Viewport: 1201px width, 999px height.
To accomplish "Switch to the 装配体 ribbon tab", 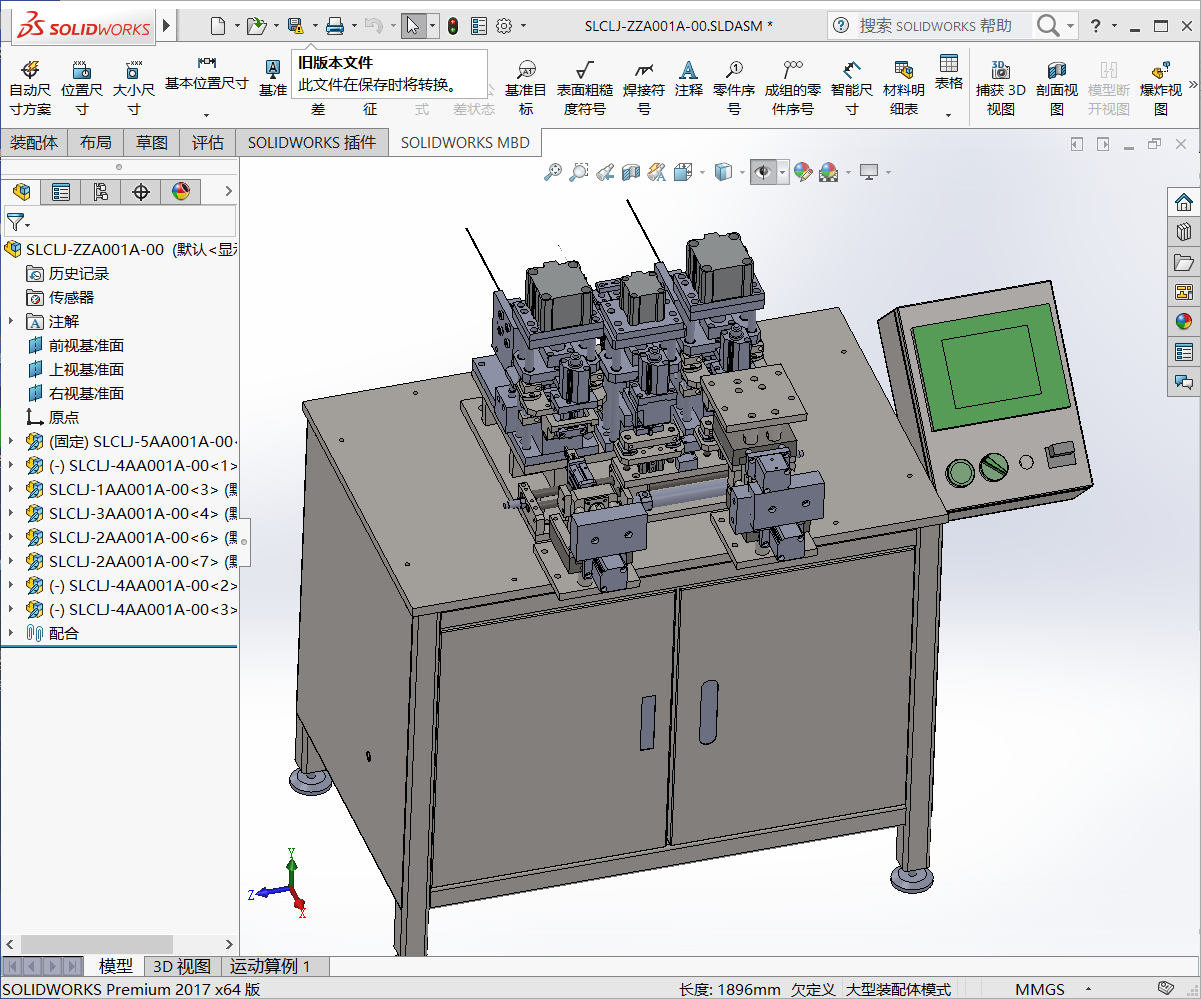I will click(34, 142).
